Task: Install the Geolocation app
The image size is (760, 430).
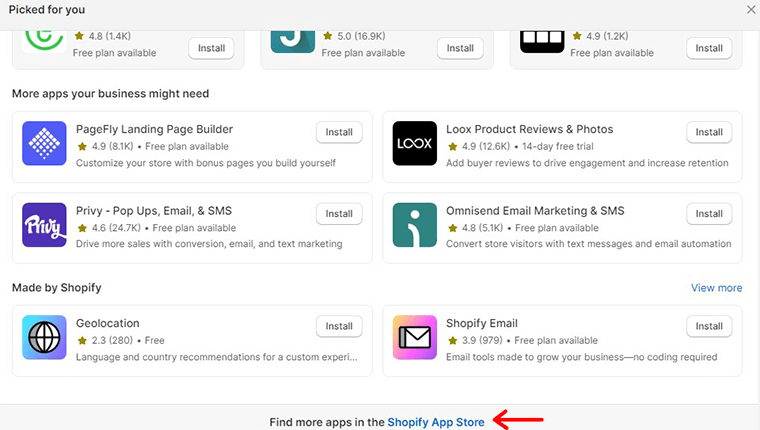Action: click(339, 326)
